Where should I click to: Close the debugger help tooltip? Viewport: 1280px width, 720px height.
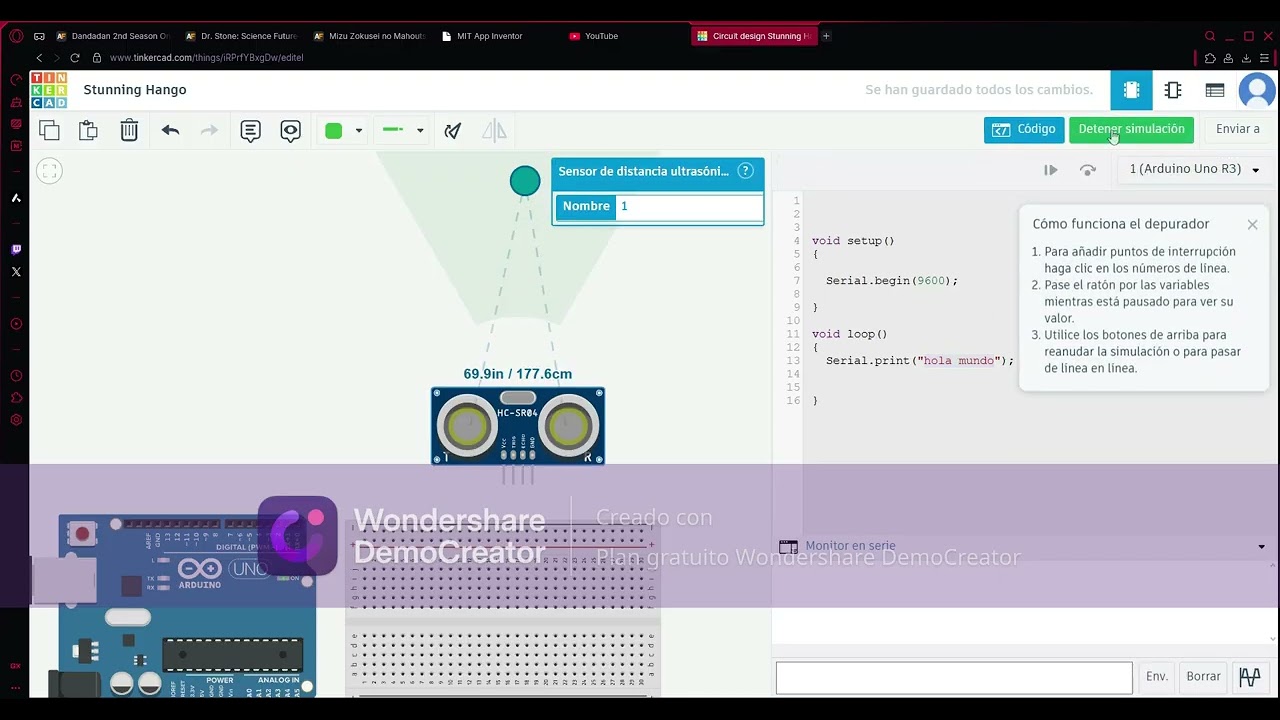(x=1252, y=225)
